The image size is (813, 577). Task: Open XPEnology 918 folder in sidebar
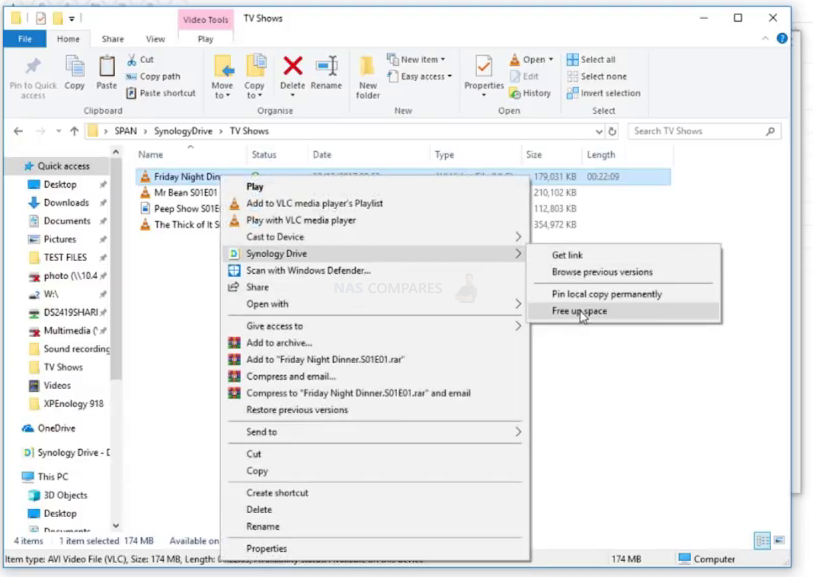pyautogui.click(x=73, y=404)
